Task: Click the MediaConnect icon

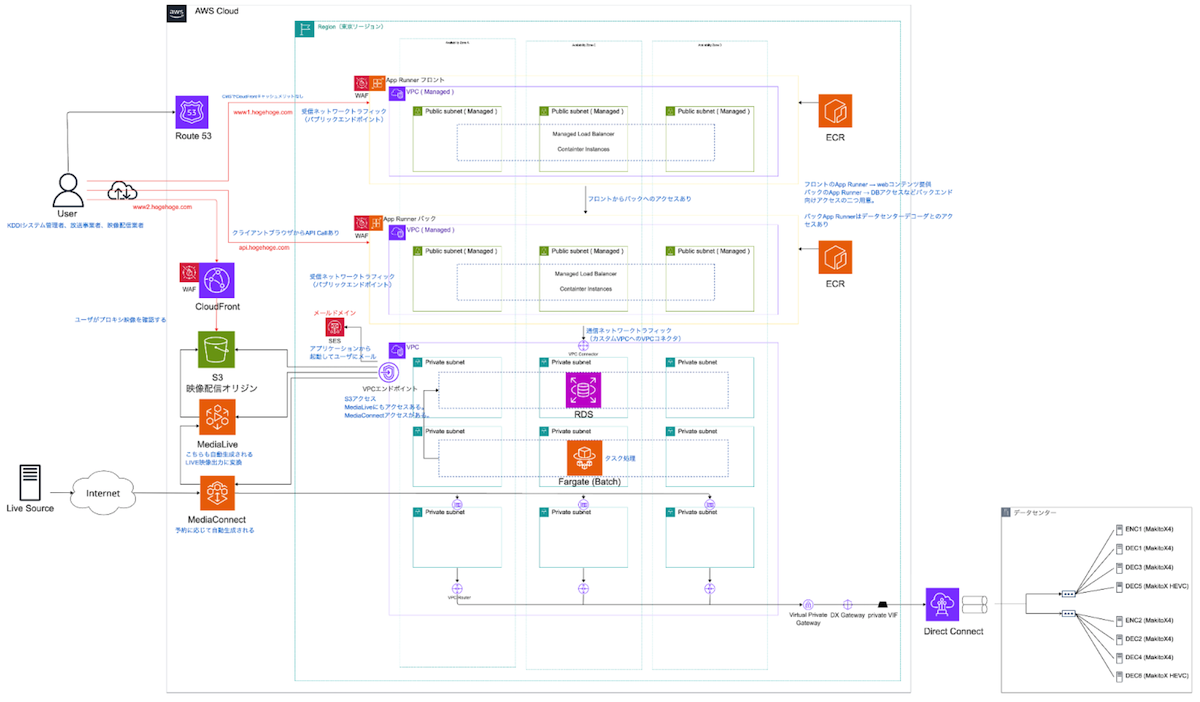Action: point(216,494)
